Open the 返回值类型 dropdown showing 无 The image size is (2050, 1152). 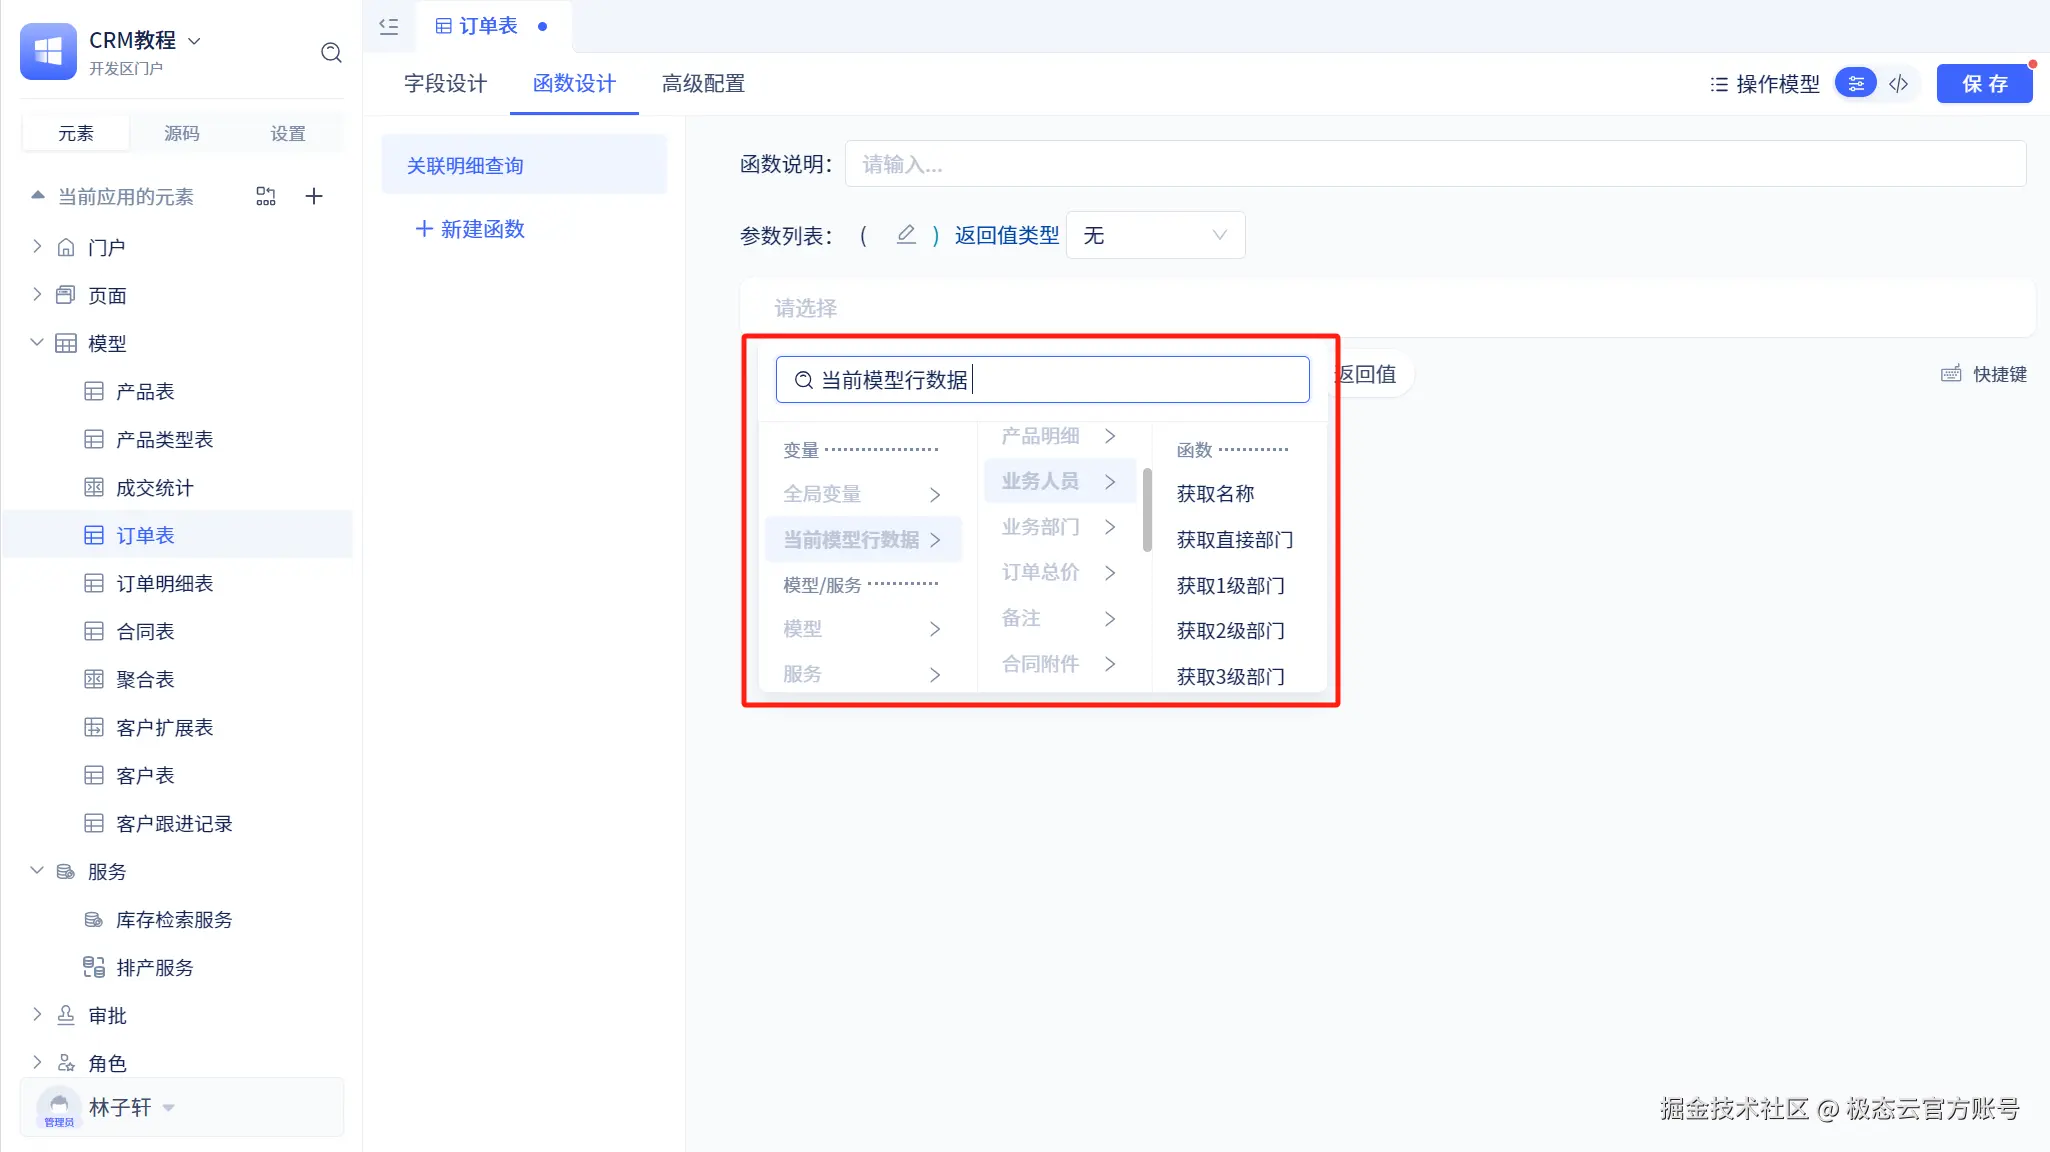point(1155,235)
